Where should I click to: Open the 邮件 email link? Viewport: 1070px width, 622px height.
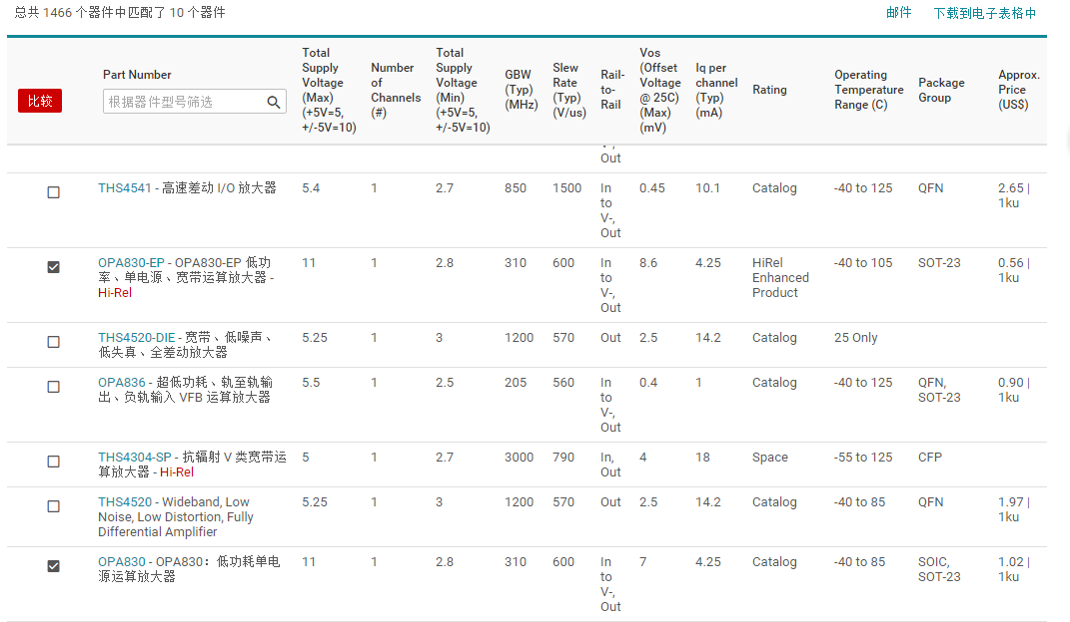coord(899,12)
